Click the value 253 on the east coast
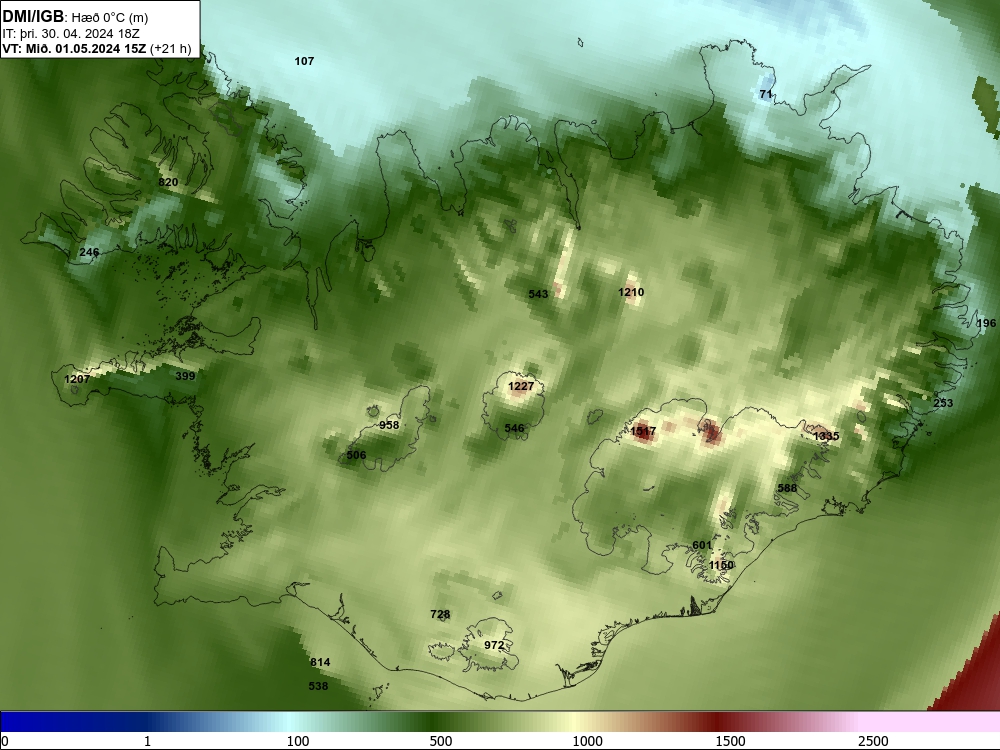The height and width of the screenshot is (750, 1000). tap(943, 403)
